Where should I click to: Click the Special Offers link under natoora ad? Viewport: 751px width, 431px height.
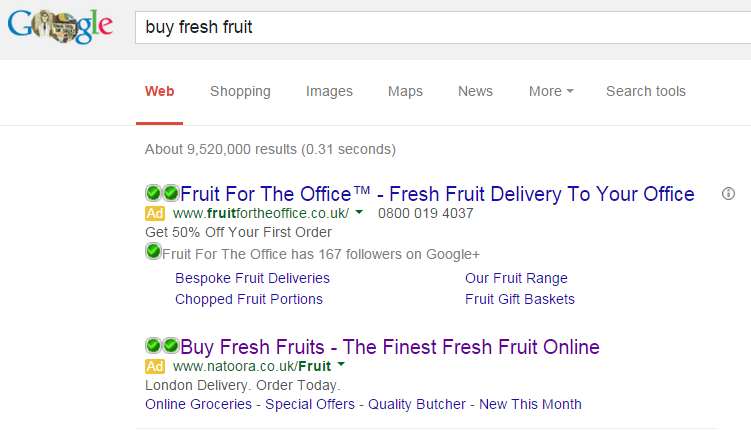point(310,404)
